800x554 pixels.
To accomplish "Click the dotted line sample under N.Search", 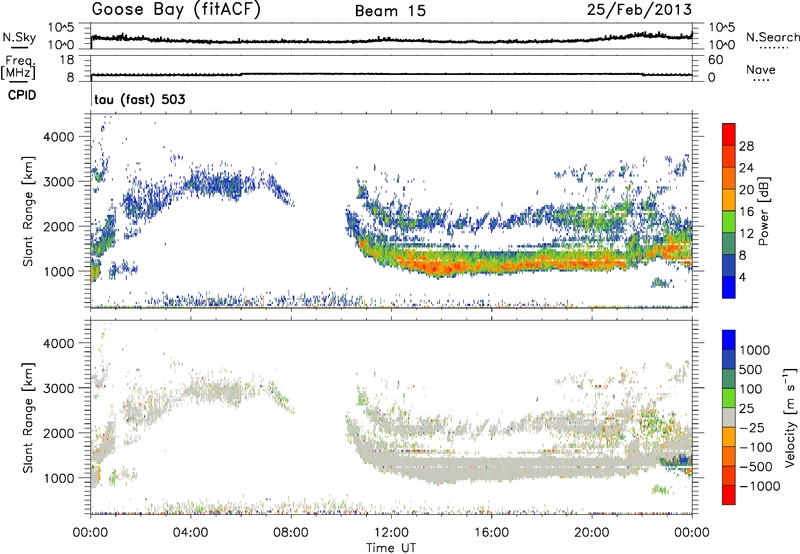I will [x=773, y=48].
